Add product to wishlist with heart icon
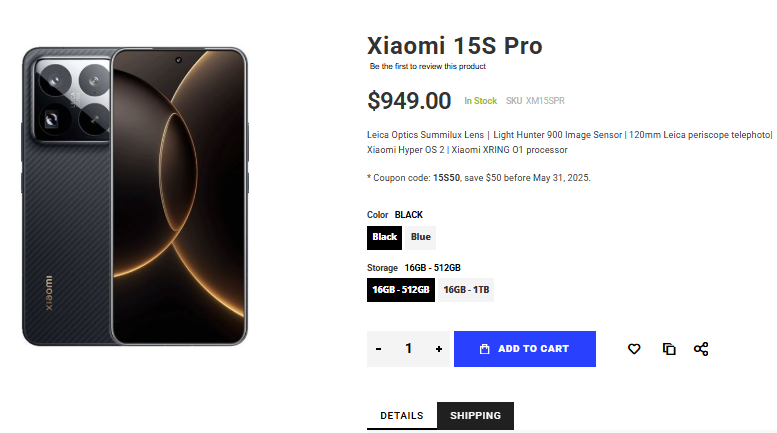Screen dimensions: 777x433 (x=634, y=349)
